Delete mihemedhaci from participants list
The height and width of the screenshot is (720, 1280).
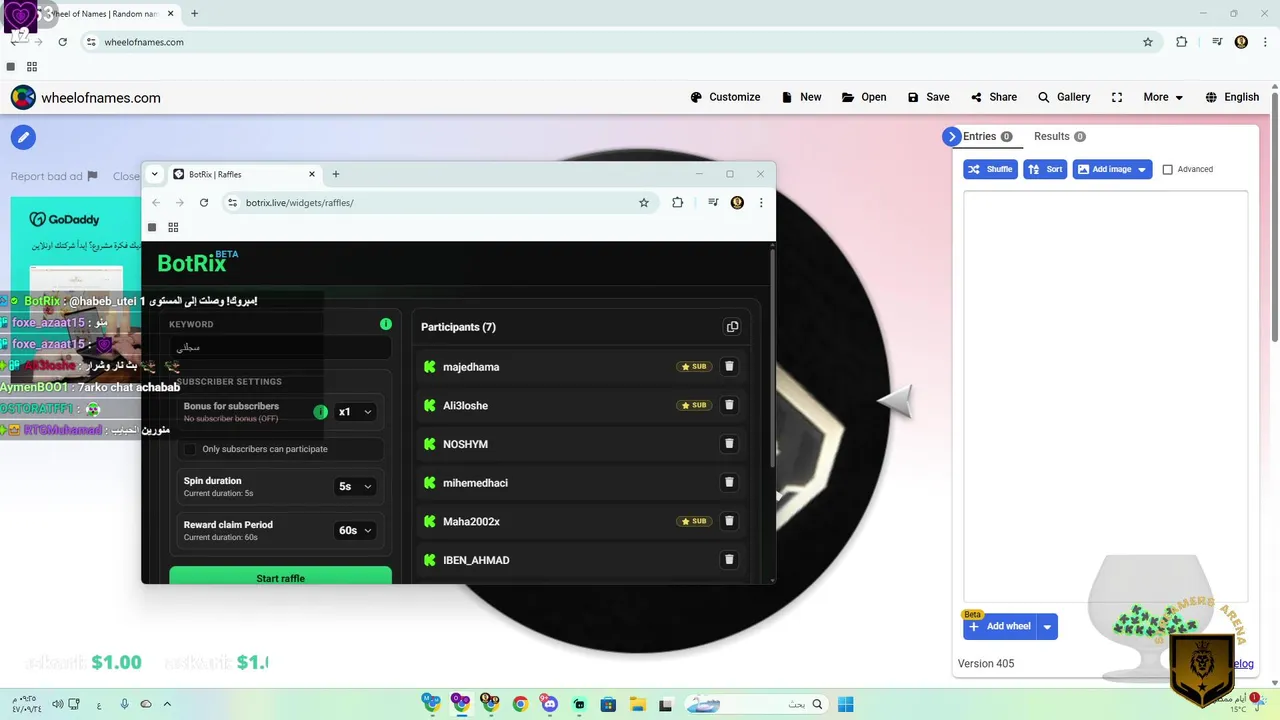pos(729,483)
